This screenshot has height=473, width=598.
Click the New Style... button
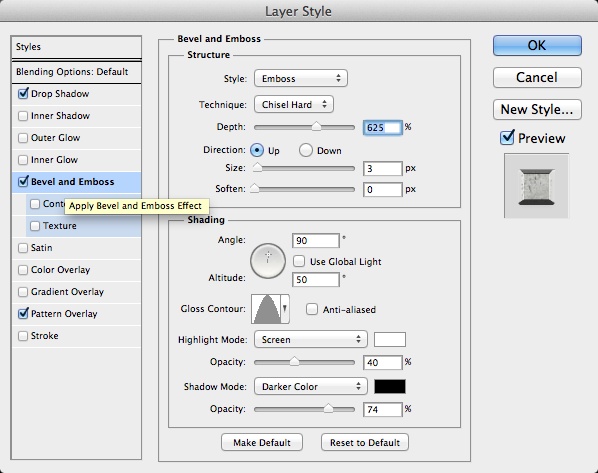tap(537, 109)
